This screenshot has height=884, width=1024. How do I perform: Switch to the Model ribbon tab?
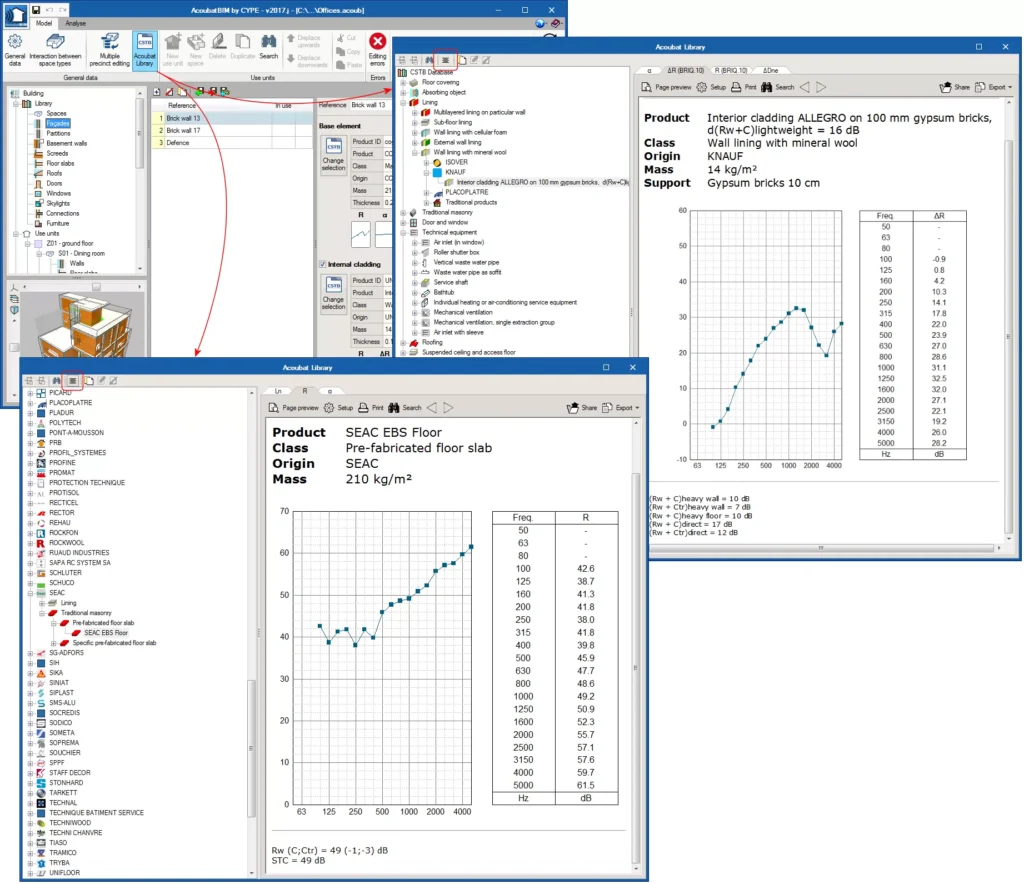coord(44,24)
